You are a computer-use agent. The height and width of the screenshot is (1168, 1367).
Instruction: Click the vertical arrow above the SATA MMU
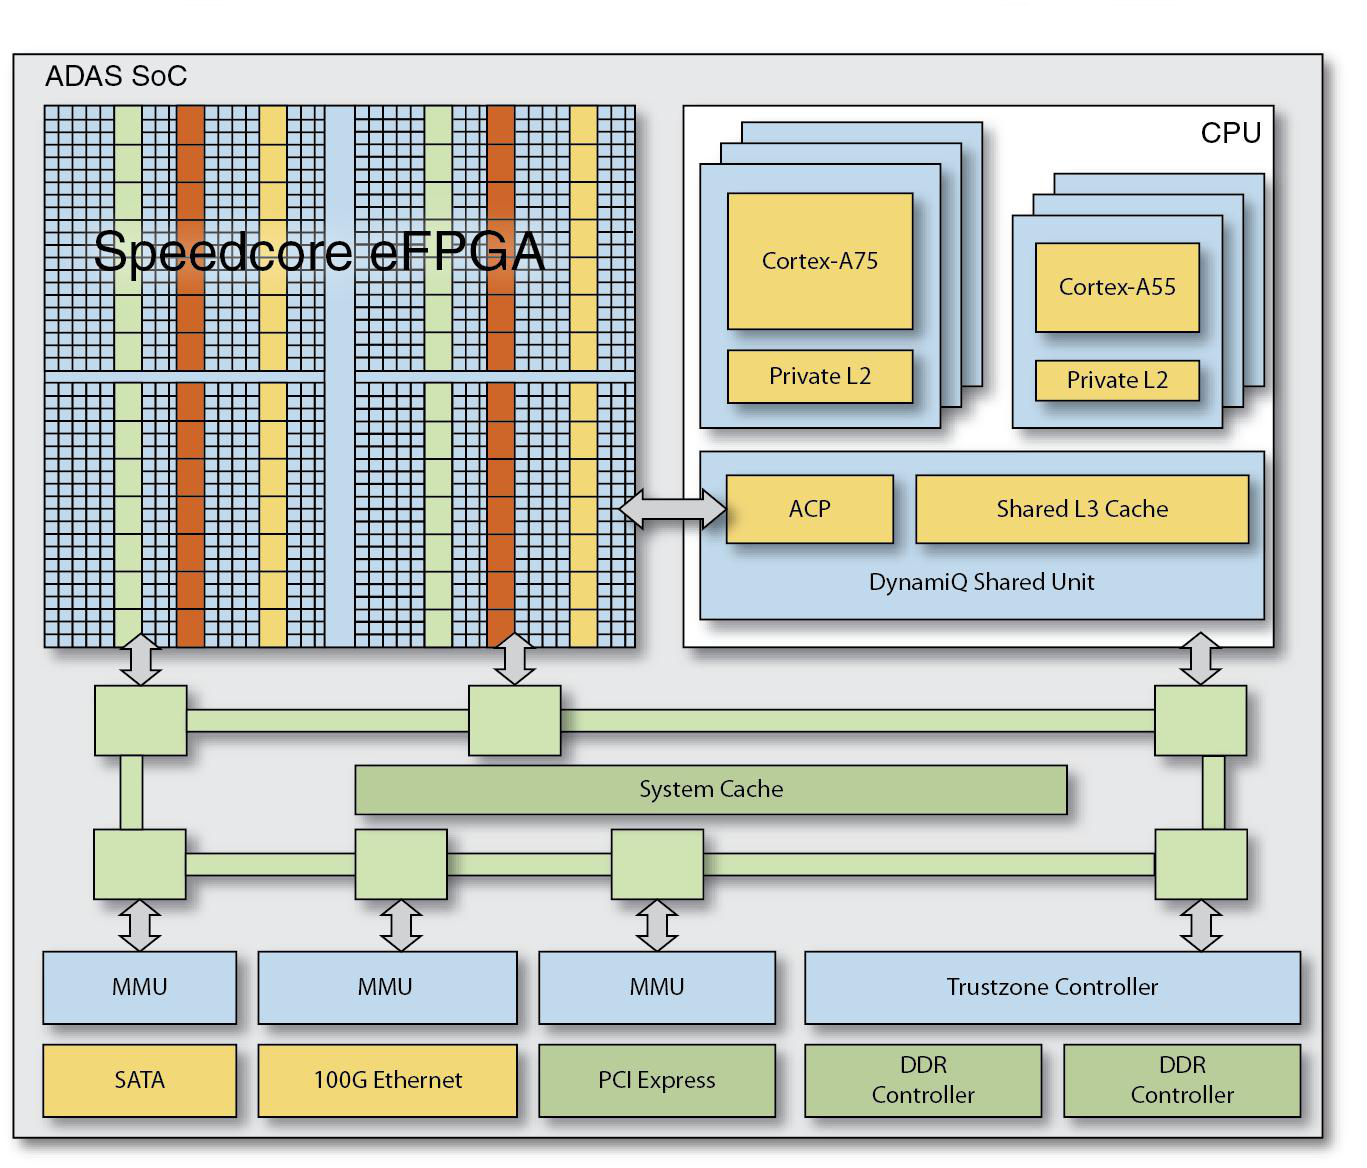click(x=140, y=925)
